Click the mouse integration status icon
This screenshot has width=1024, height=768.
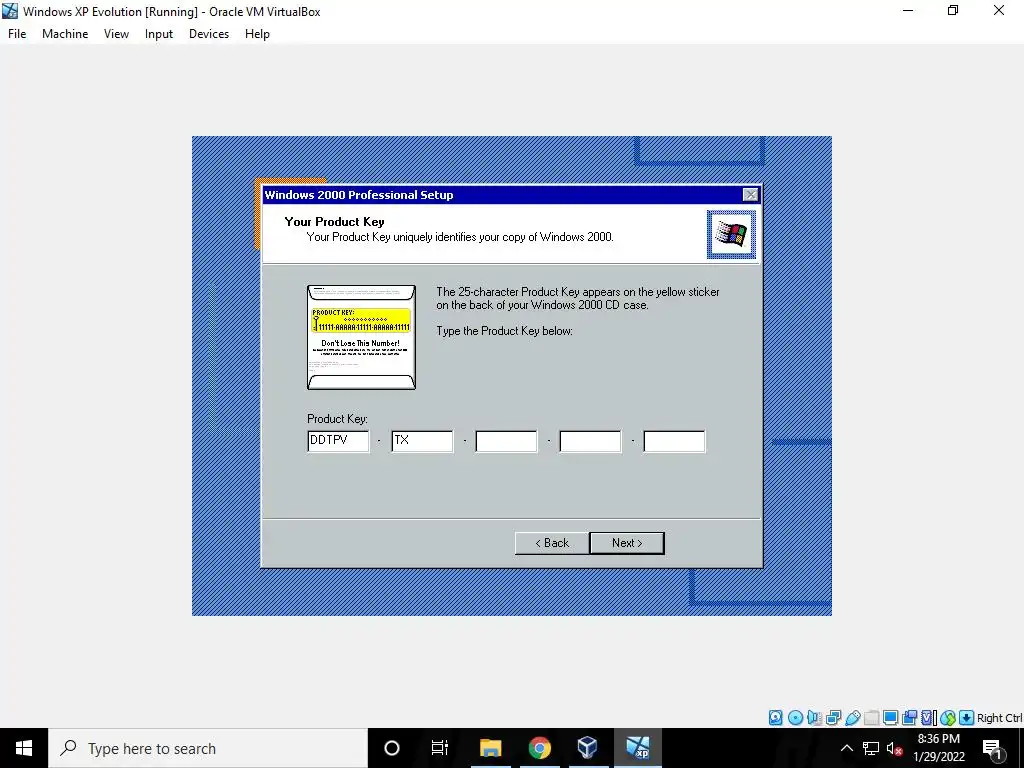coord(948,718)
